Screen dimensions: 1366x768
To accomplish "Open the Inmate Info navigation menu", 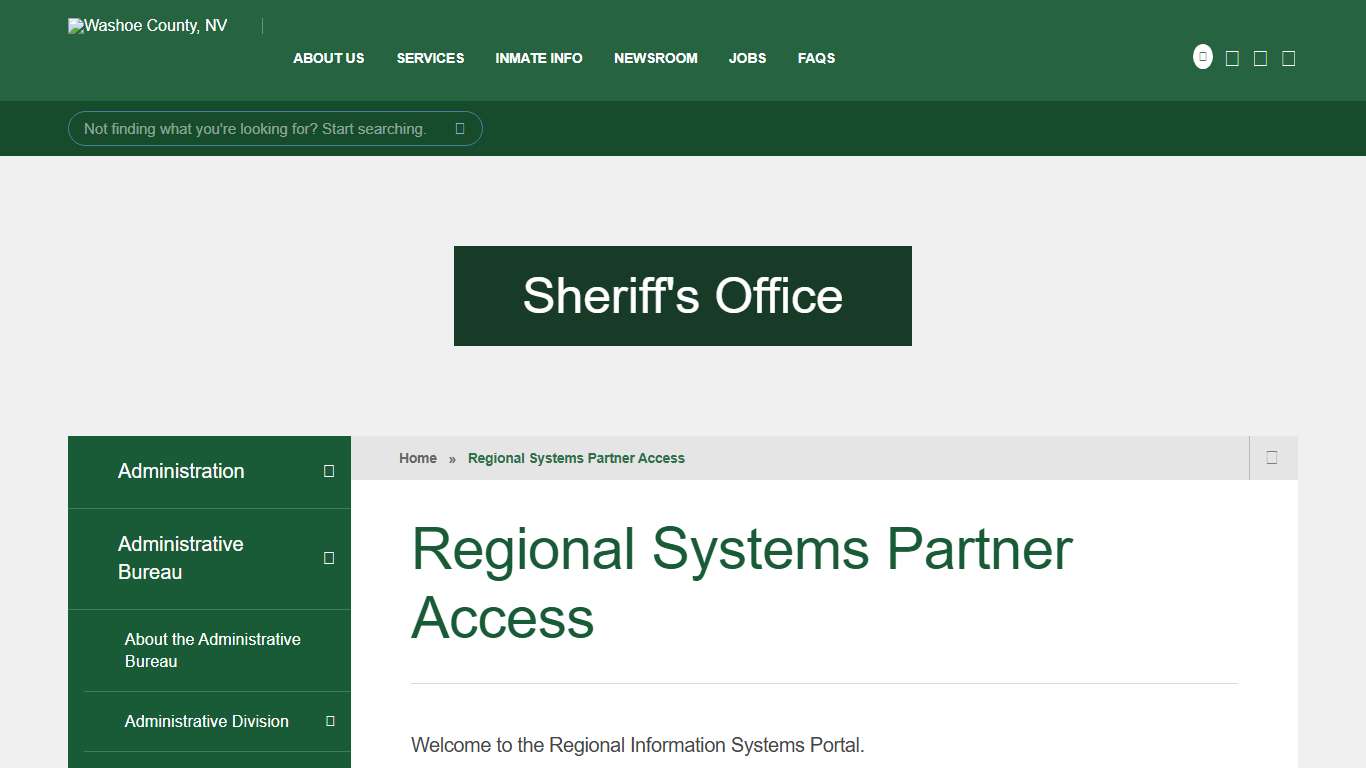I will [x=538, y=58].
